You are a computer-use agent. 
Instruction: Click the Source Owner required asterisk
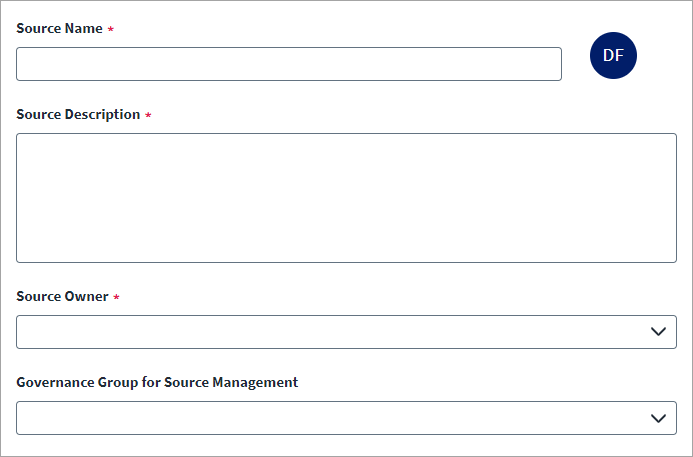coord(116,298)
